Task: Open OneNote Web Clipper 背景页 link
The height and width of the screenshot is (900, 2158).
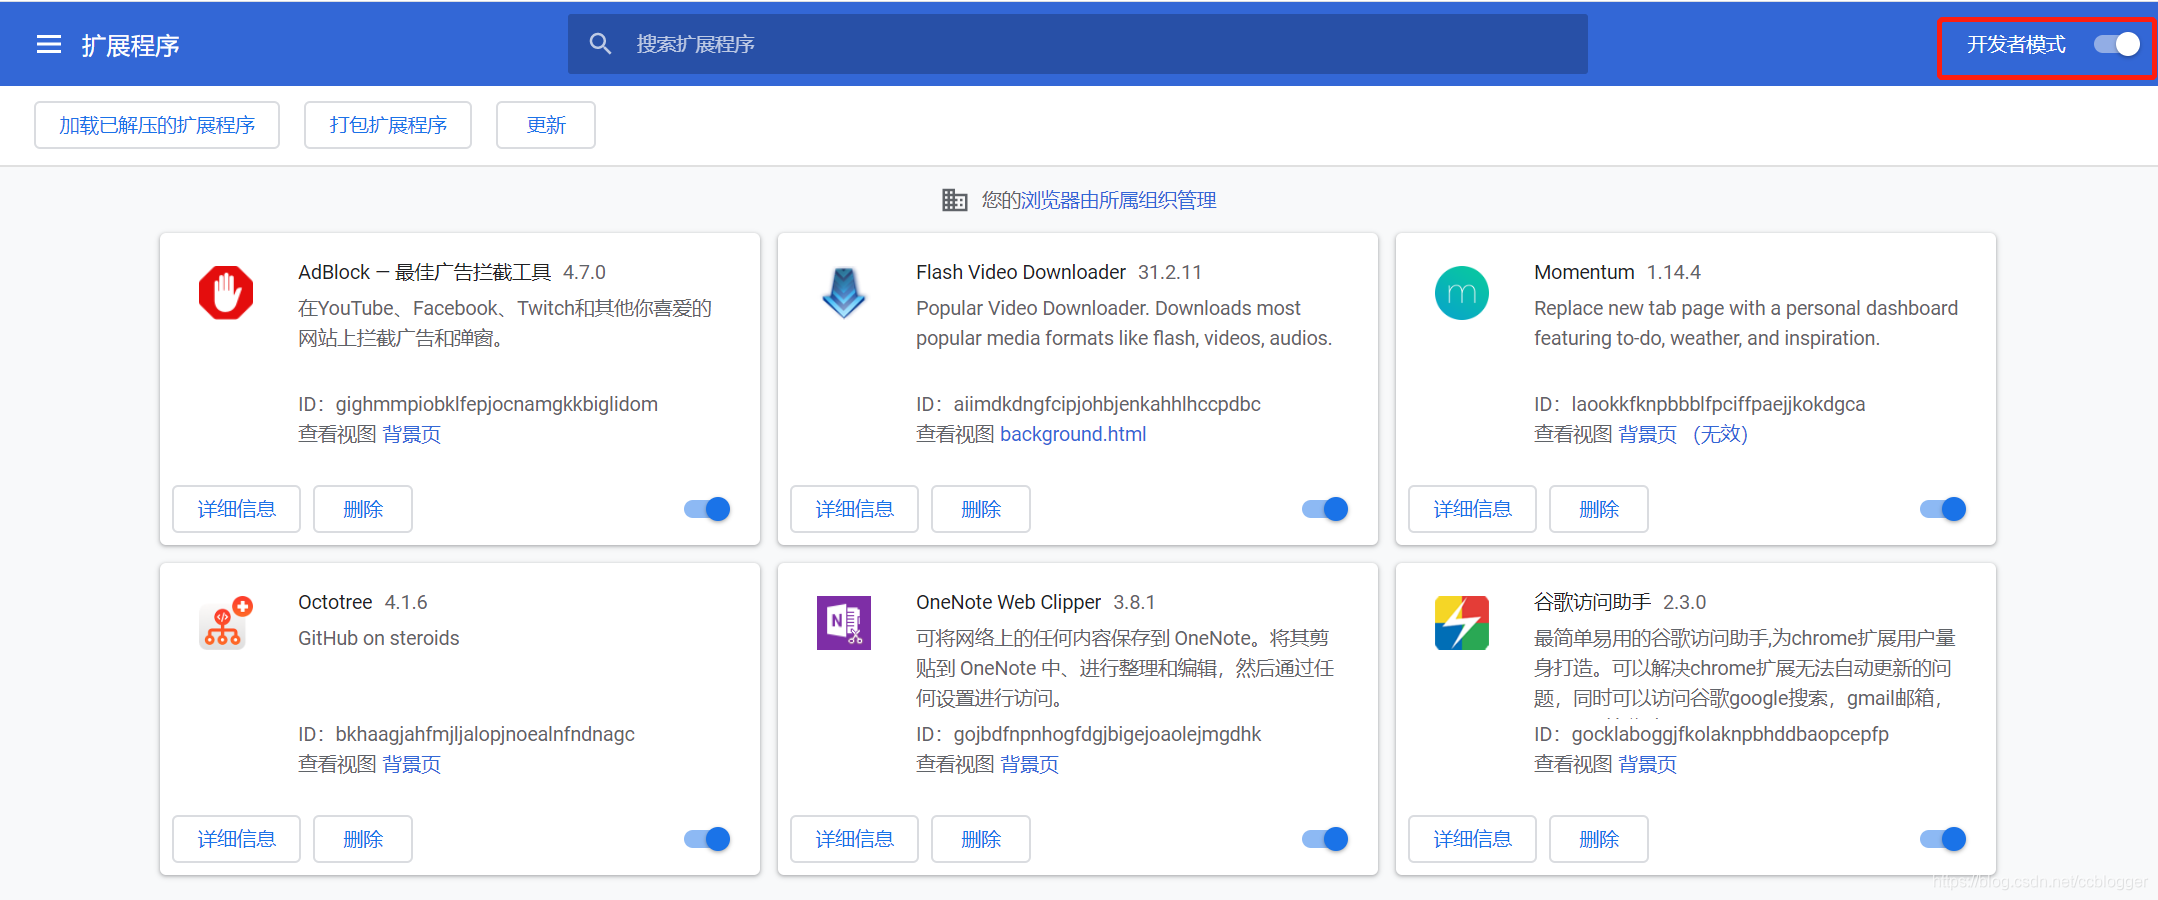Action: tap(1030, 764)
